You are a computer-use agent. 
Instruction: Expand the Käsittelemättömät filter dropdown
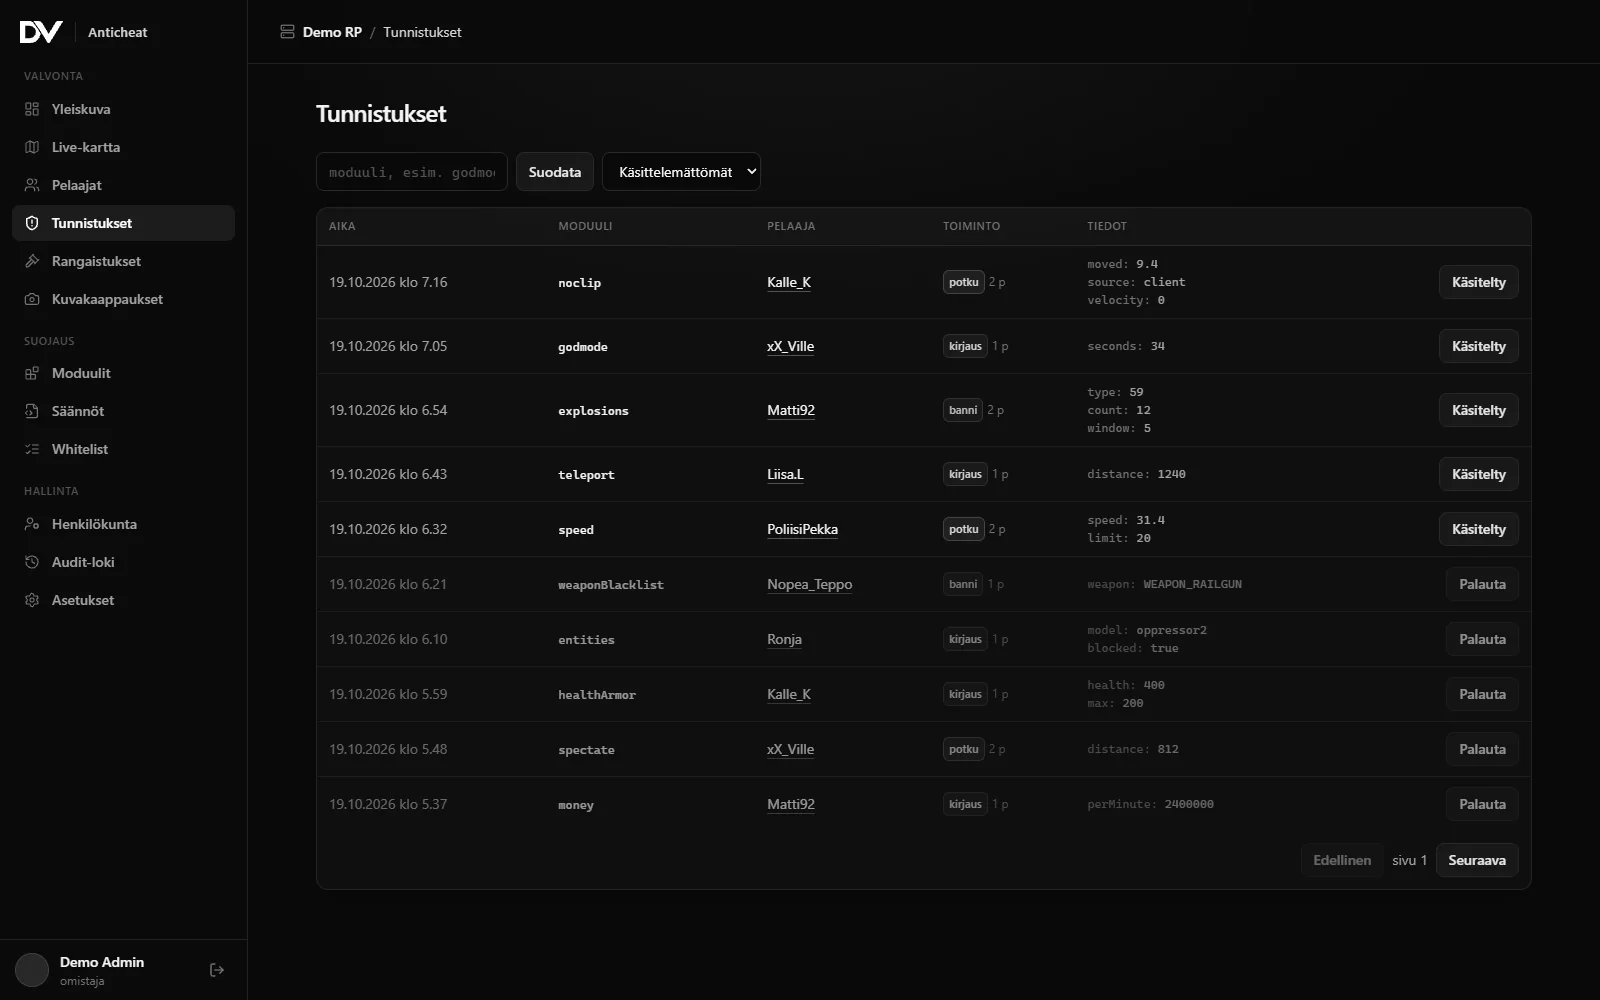click(681, 172)
